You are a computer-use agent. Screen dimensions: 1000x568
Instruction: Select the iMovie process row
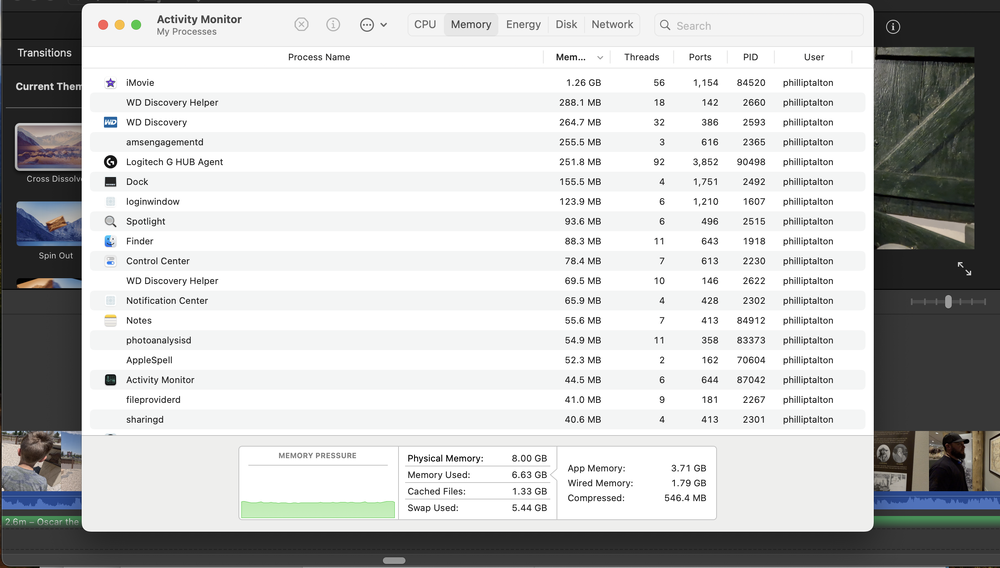[477, 83]
